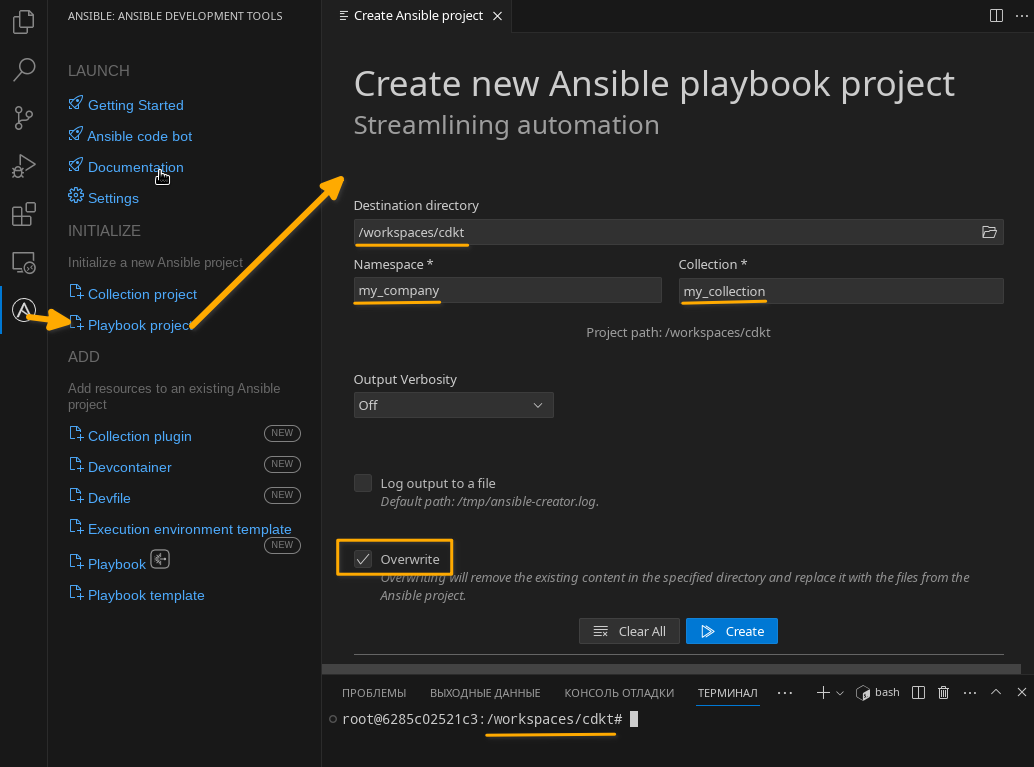
Task: Open the Extensions view icon
Action: tap(23, 214)
